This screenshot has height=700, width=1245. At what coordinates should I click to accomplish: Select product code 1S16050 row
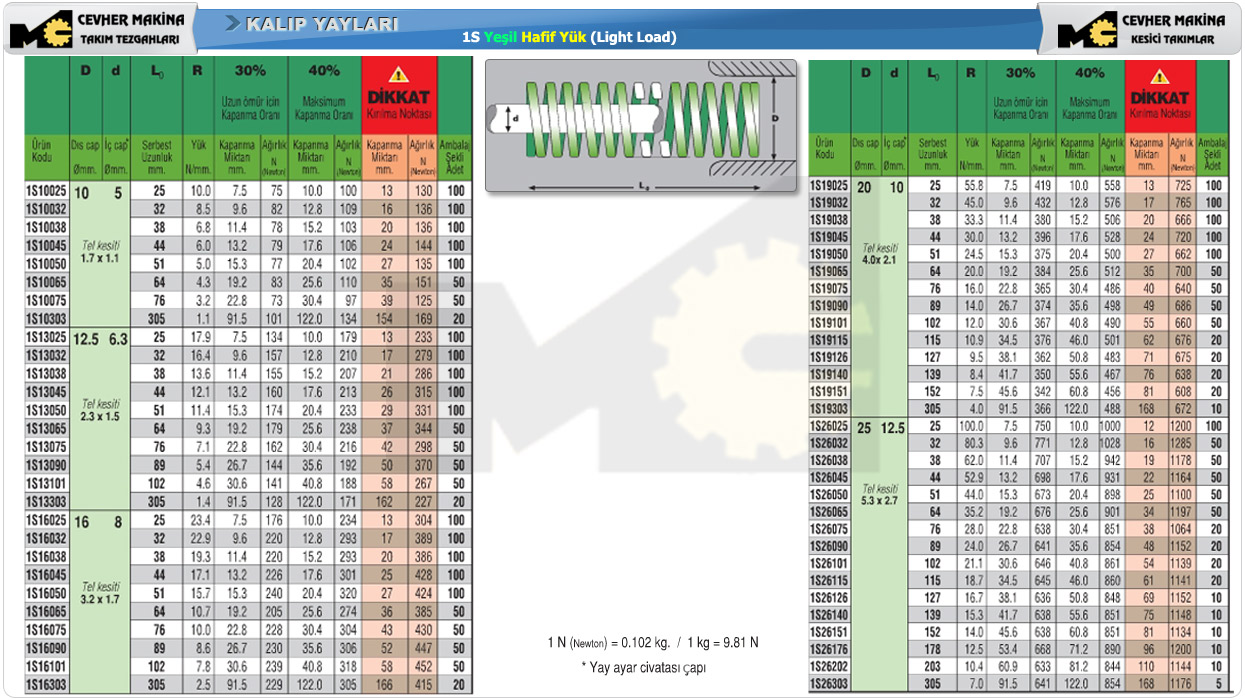(47, 592)
